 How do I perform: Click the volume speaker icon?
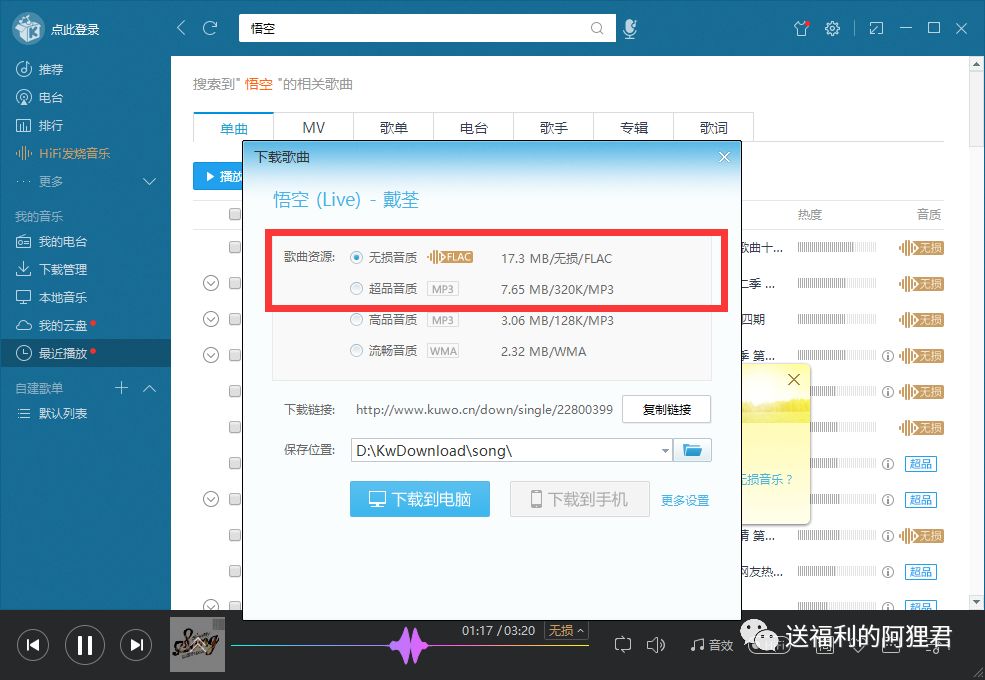pyautogui.click(x=656, y=645)
